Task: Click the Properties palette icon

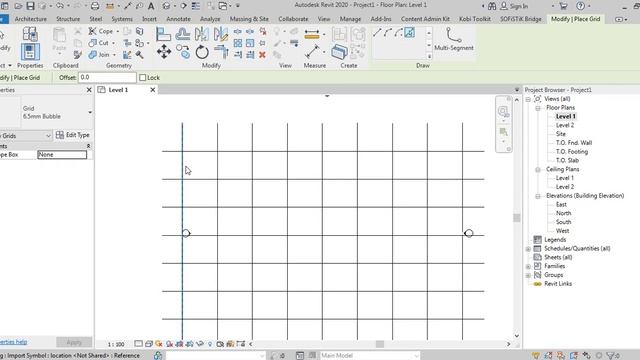Action: click(x=30, y=52)
